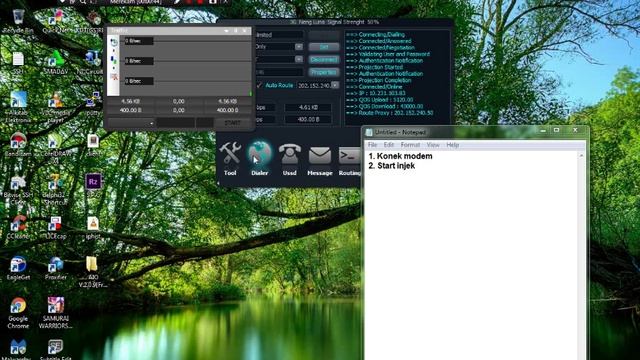Click the Set button in the modem app
This screenshot has width=640, height=360.
pyautogui.click(x=324, y=47)
